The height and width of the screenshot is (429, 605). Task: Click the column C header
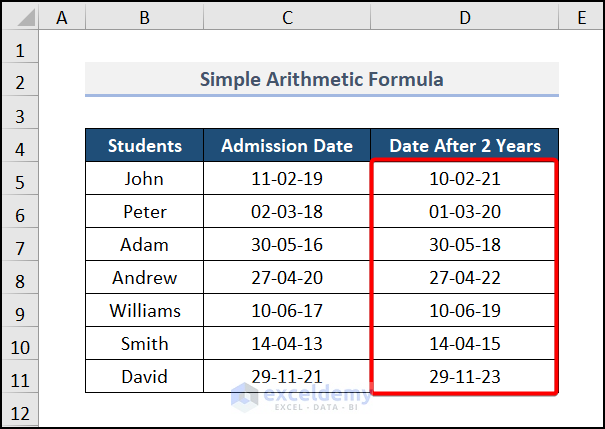point(287,17)
